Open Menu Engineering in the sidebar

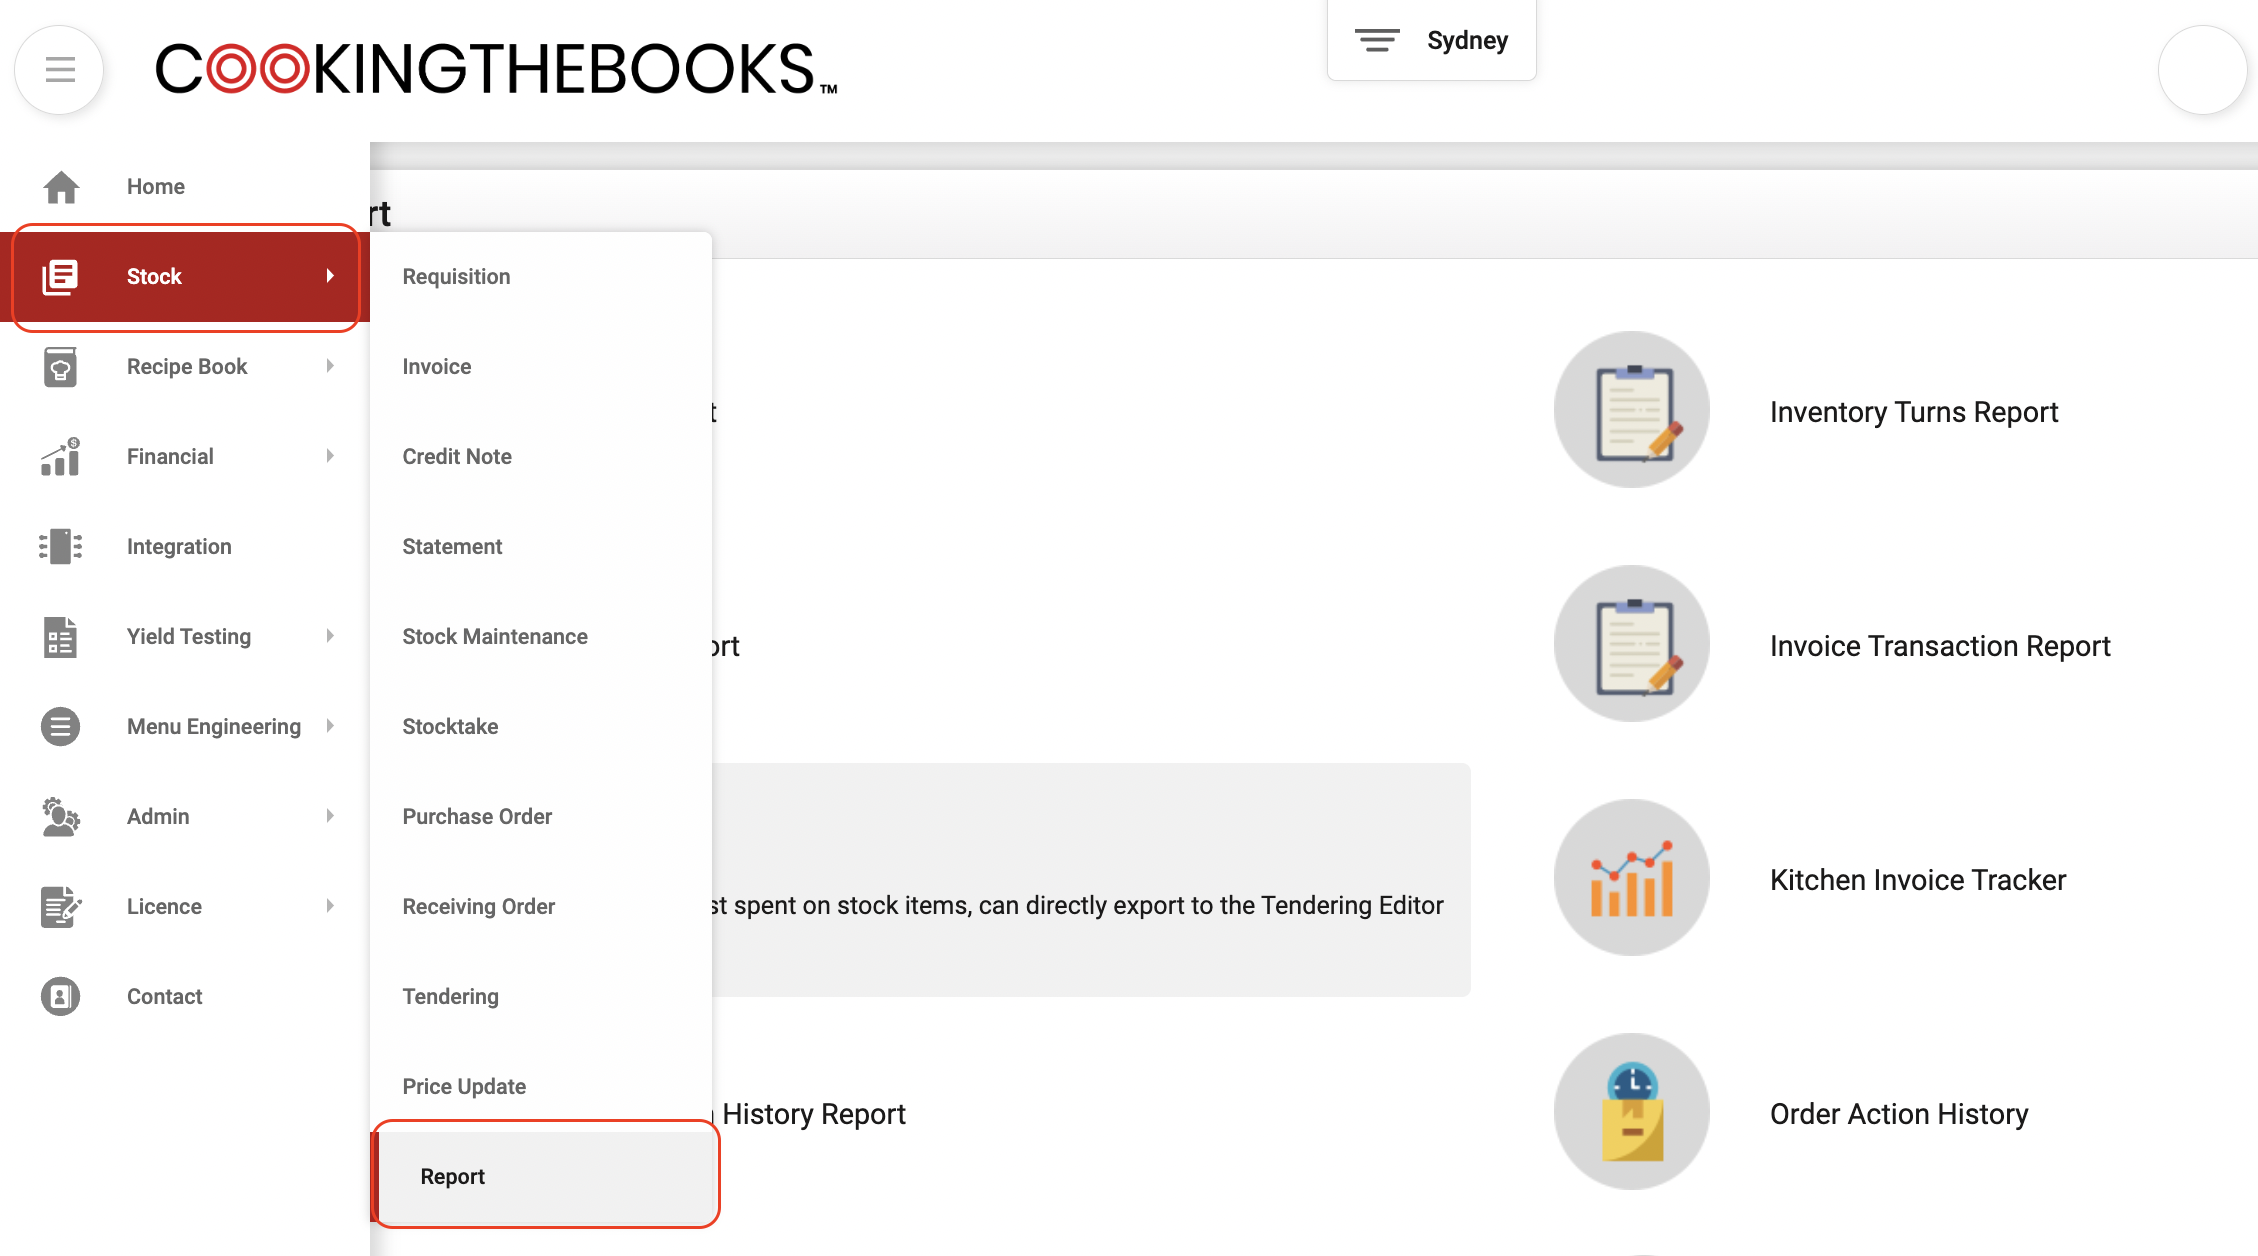tap(185, 727)
